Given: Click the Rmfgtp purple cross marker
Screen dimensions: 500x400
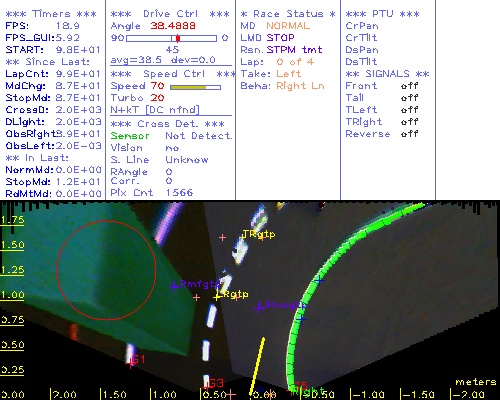Looking at the screenshot, I should [x=174, y=286].
